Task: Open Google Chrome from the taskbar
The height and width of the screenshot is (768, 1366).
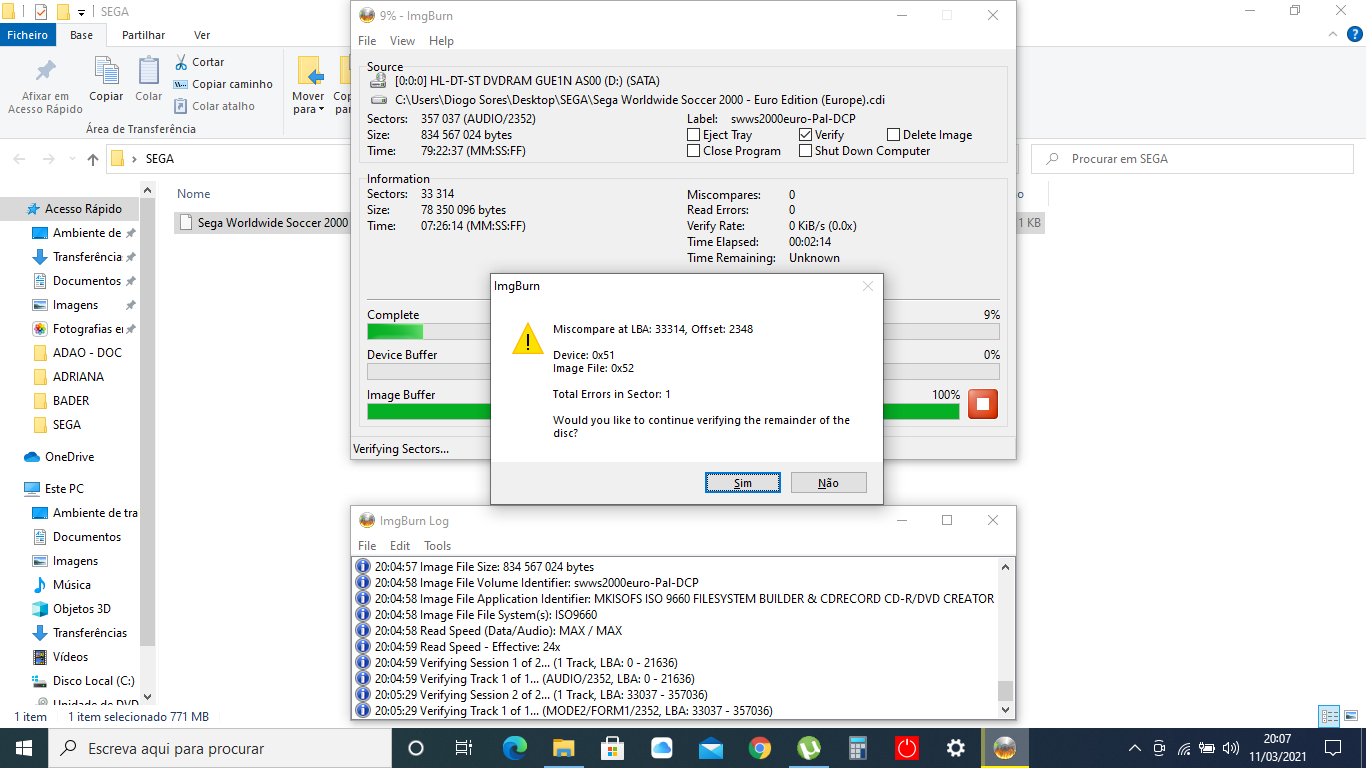Action: (759, 748)
